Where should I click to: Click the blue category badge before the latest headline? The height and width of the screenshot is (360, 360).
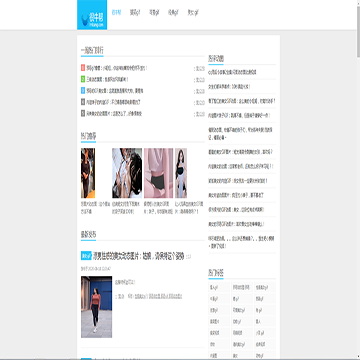pos(86,256)
